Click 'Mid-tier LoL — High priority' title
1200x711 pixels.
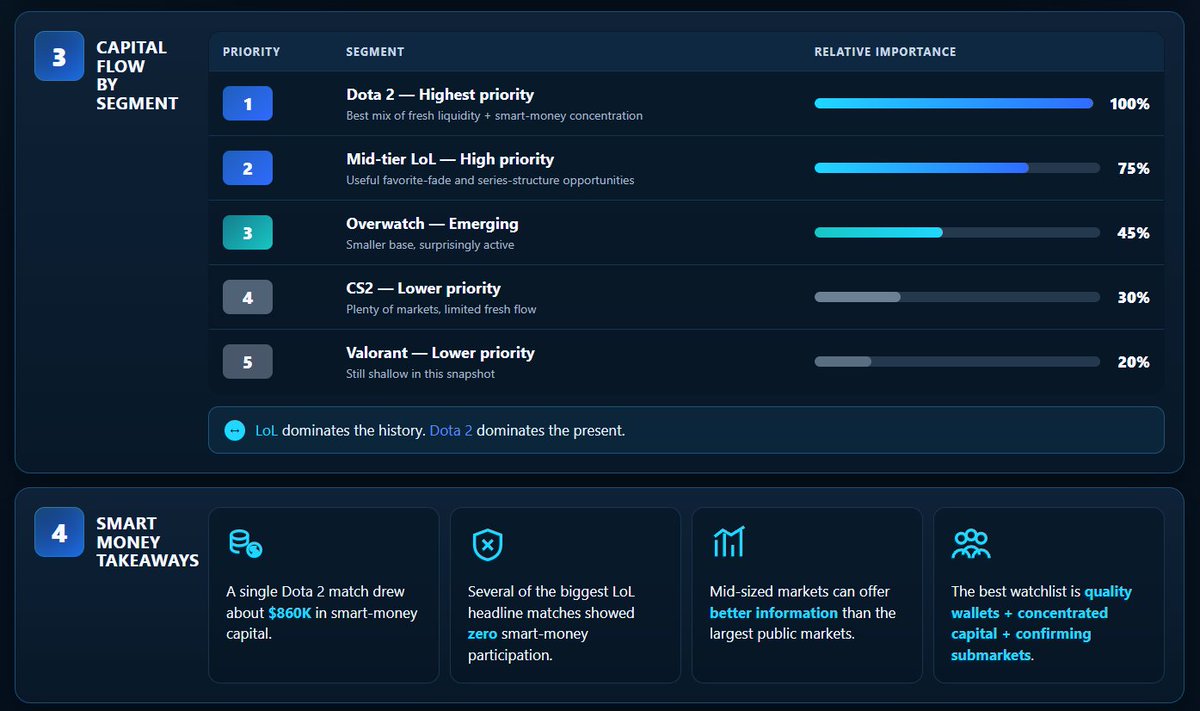coord(450,159)
